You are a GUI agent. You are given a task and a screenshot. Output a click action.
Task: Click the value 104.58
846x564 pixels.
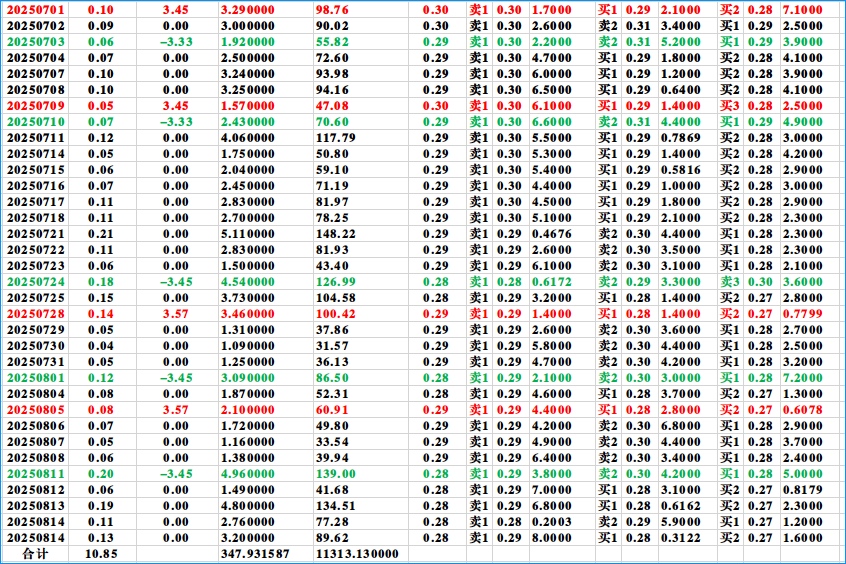tap(336, 298)
